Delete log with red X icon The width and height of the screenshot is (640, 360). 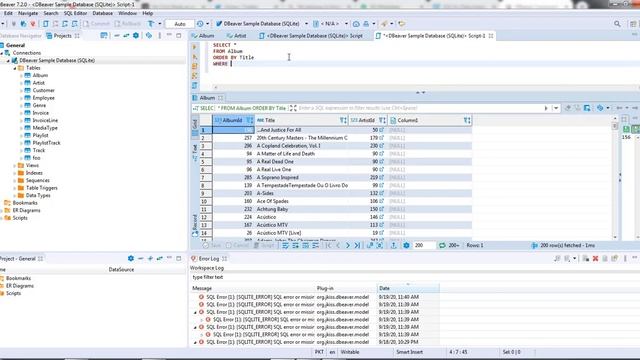(596, 258)
